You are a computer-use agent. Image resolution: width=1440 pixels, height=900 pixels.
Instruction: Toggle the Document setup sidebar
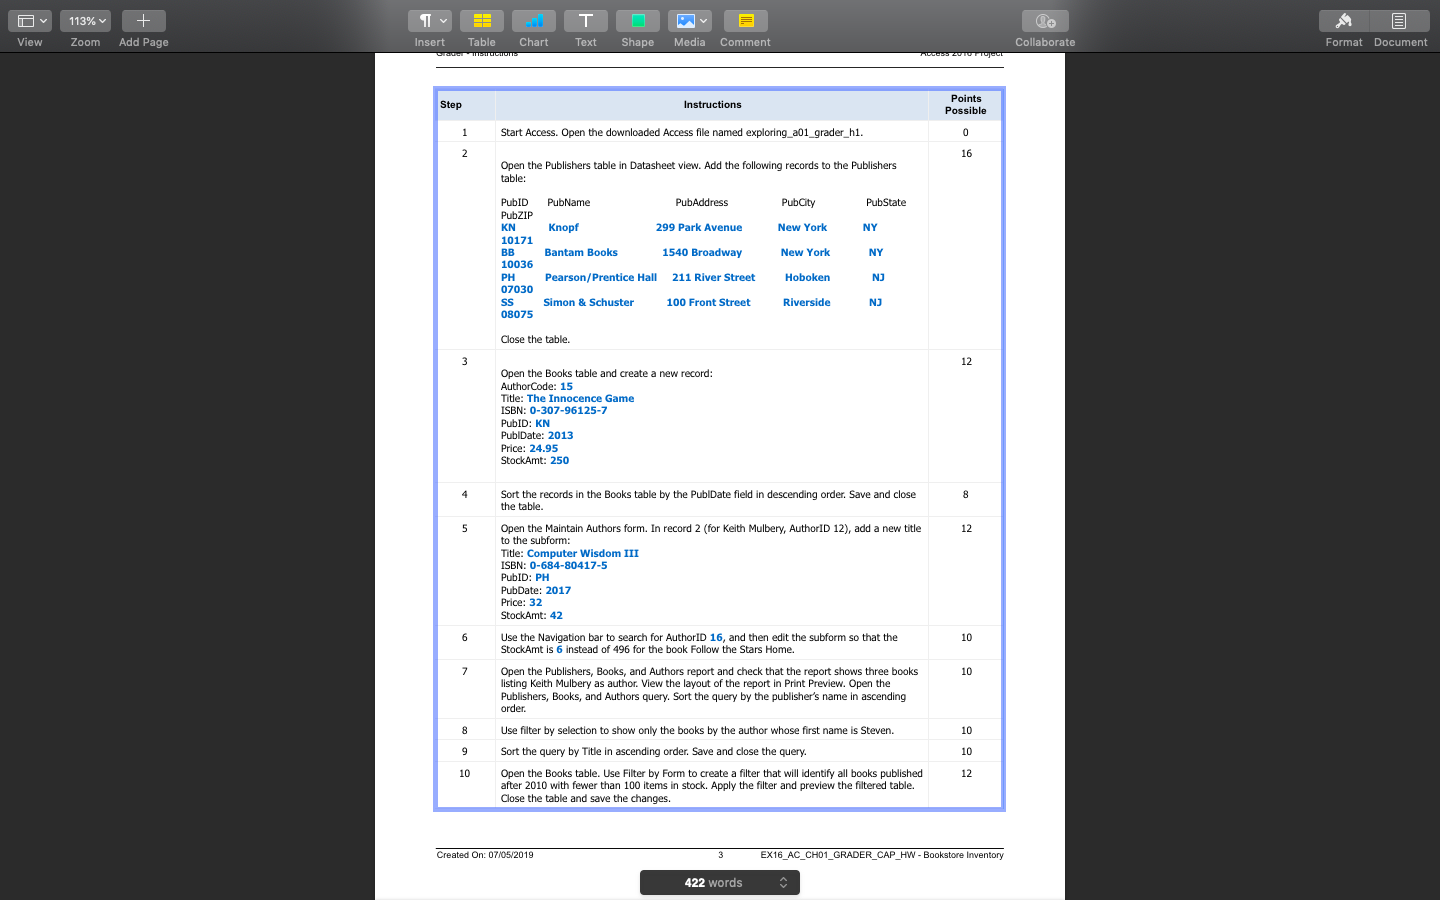point(1400,20)
